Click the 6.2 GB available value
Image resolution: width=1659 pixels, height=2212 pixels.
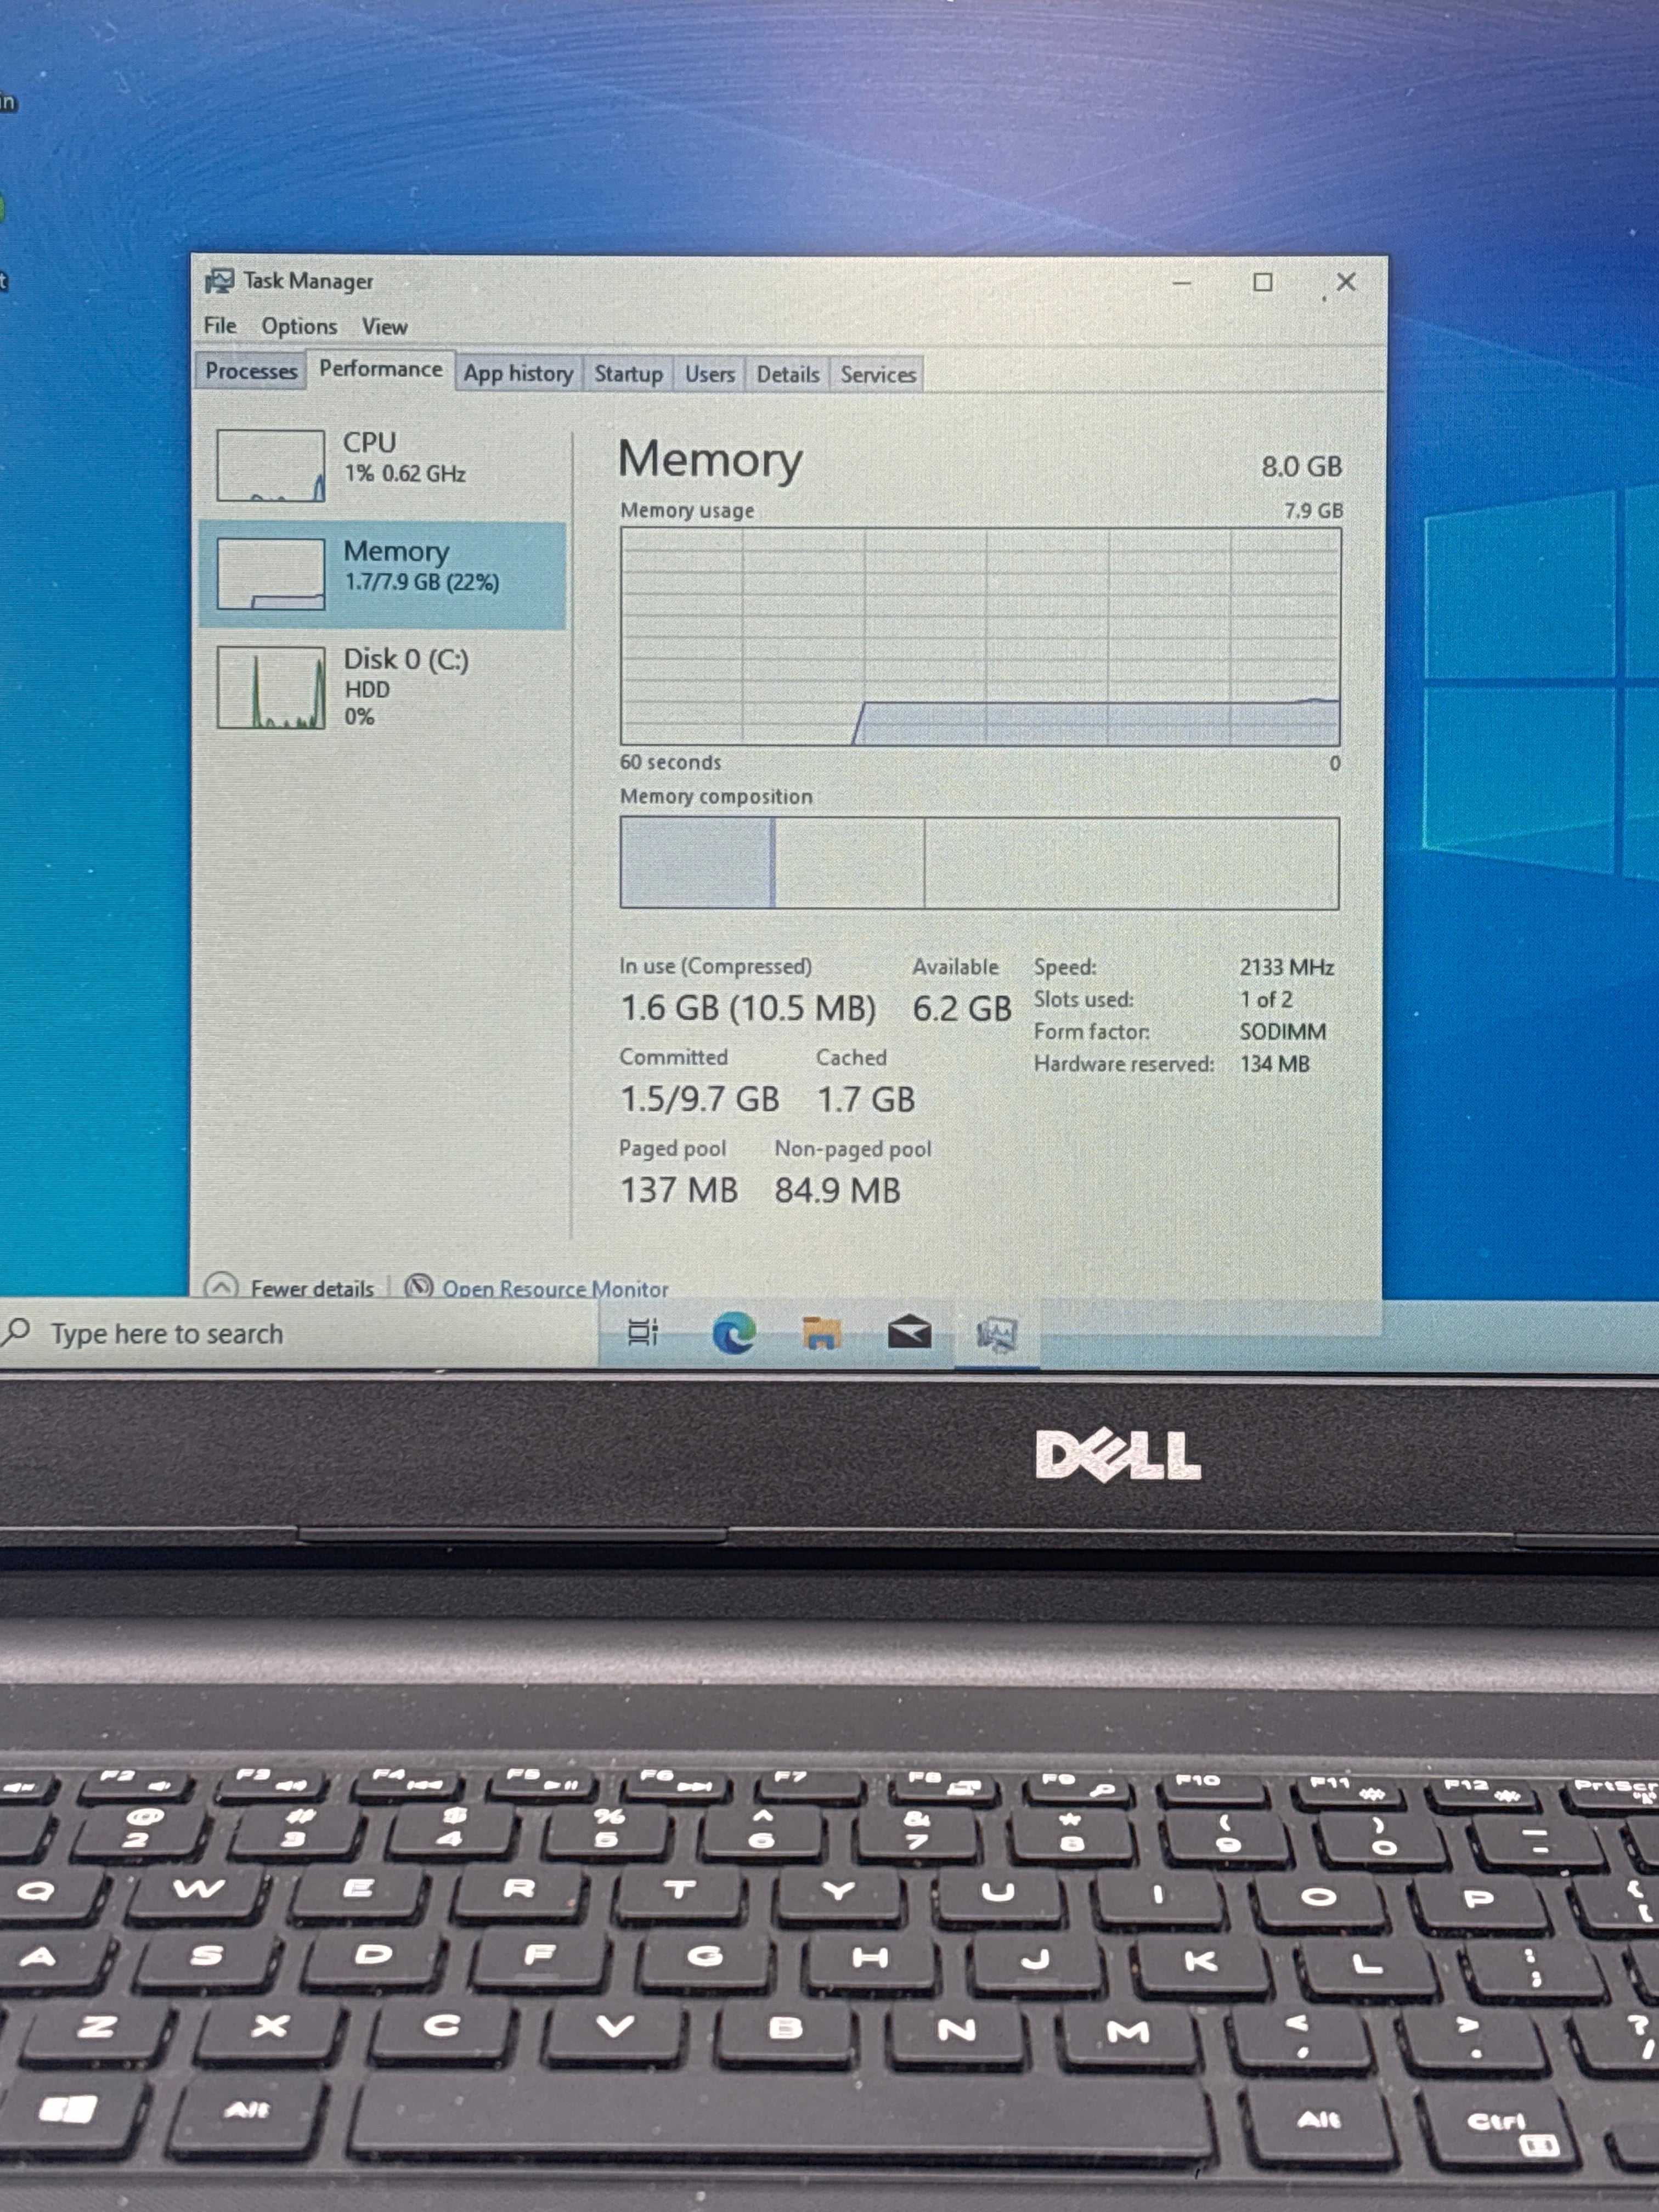tap(962, 1008)
